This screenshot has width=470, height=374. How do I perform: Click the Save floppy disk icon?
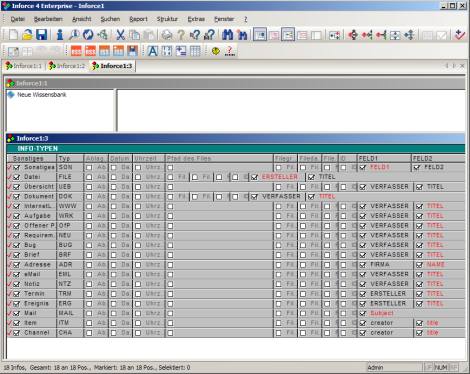pos(42,35)
